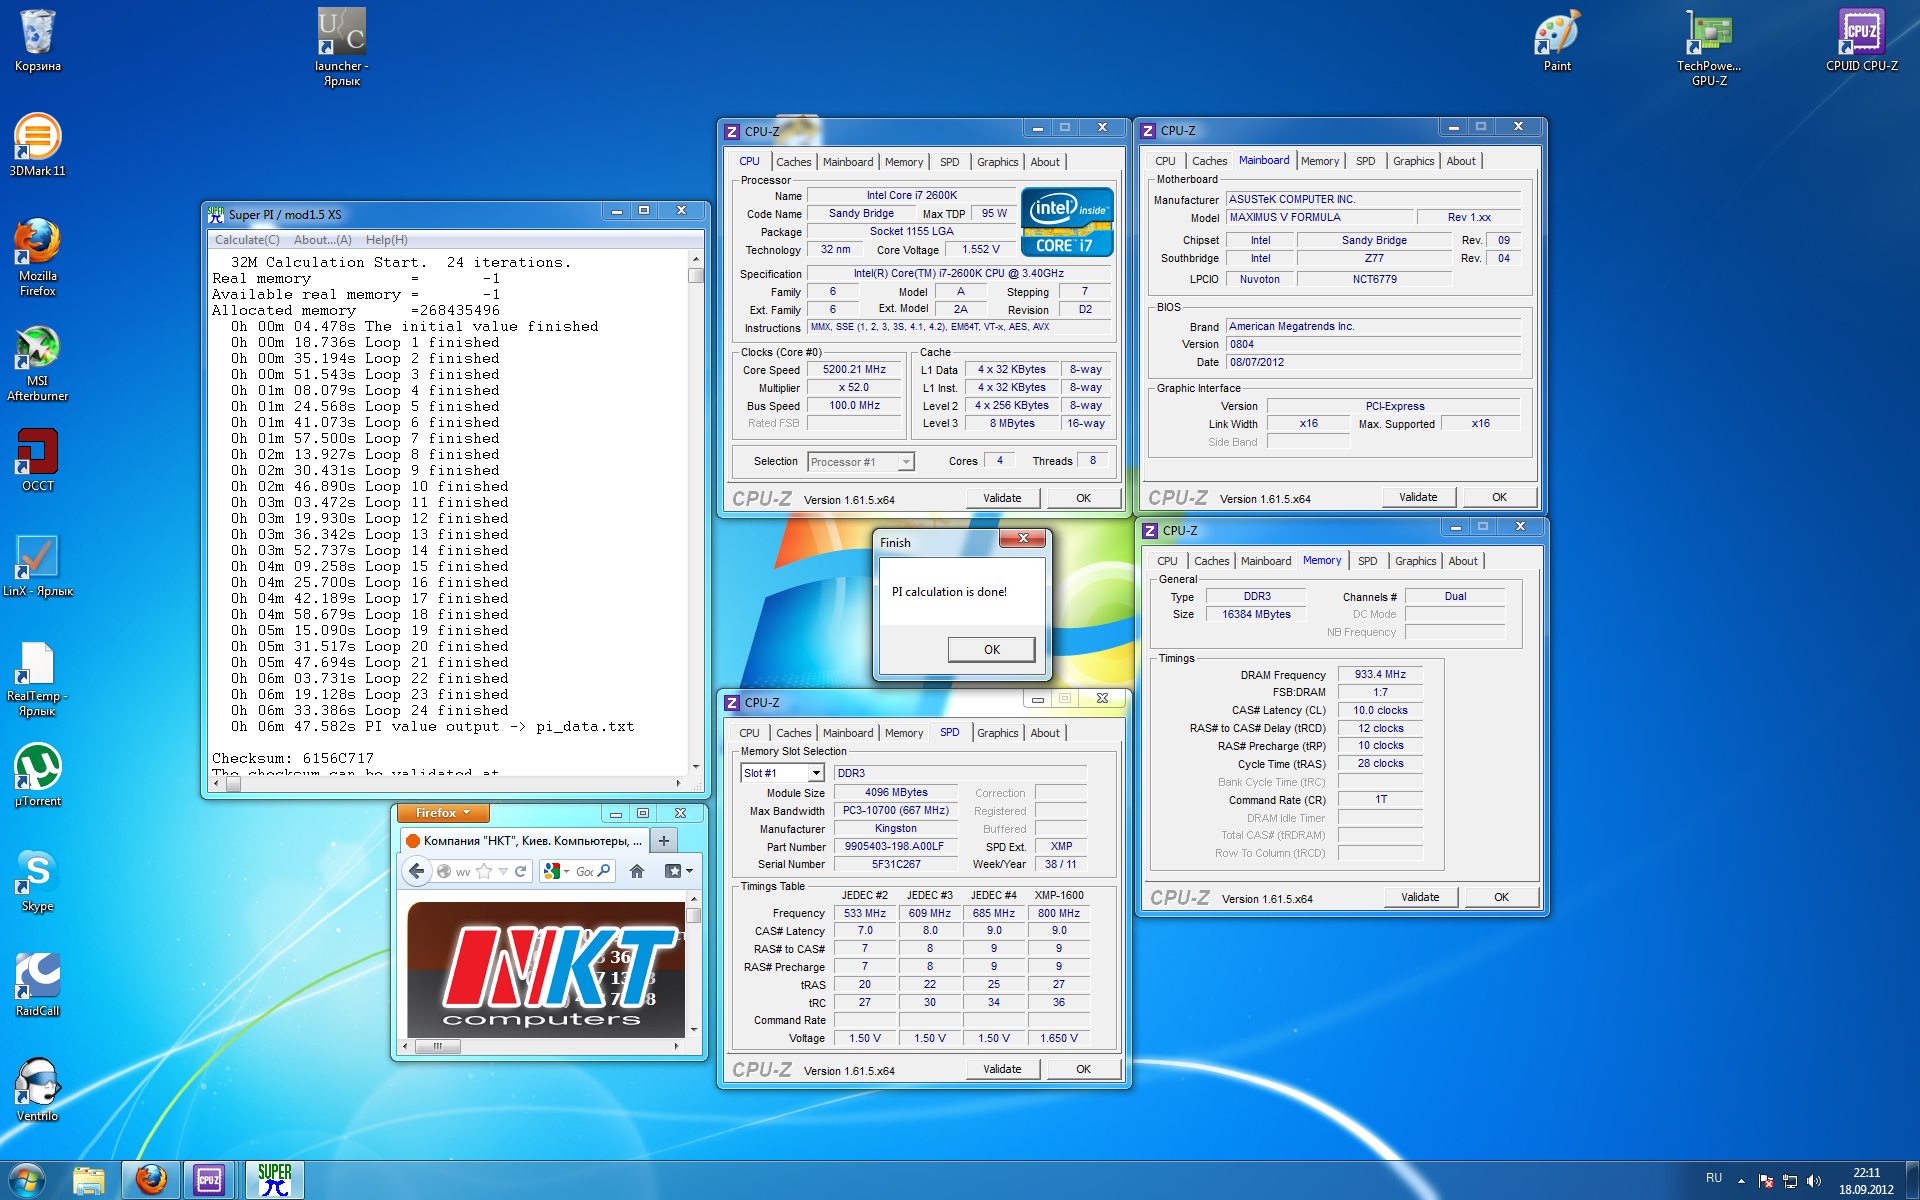Switch to SPD tab in Memory CPU-Z window
Screen dimensions: 1920x1200
pyautogui.click(x=1367, y=561)
